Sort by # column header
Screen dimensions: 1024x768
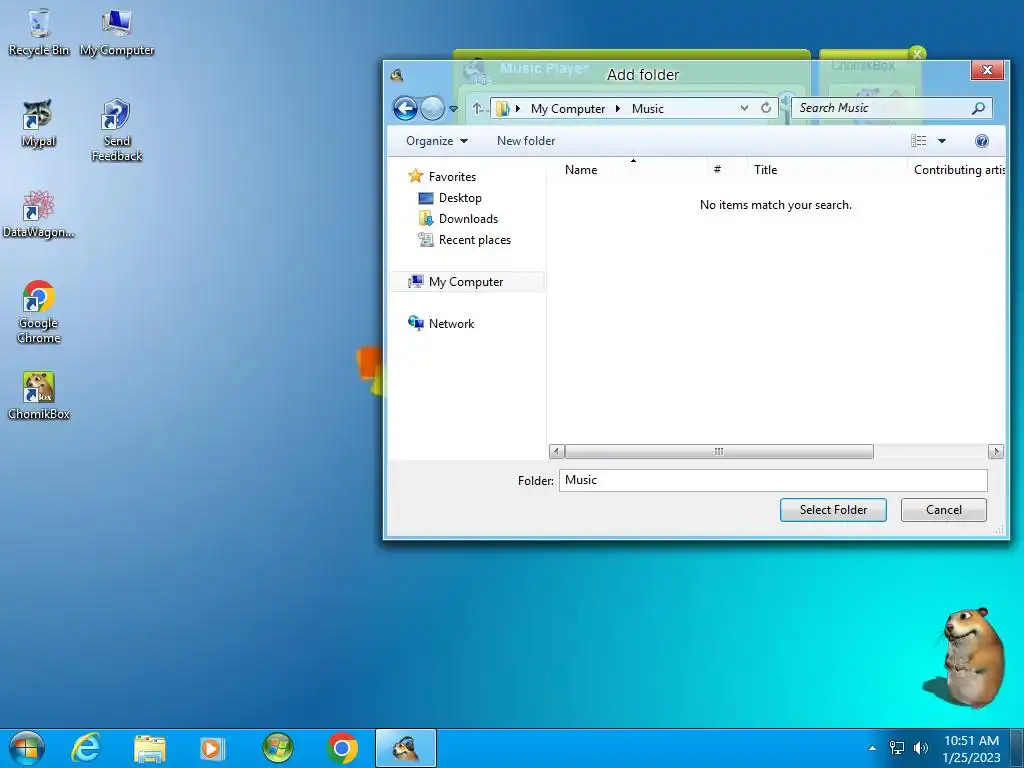[x=717, y=170]
